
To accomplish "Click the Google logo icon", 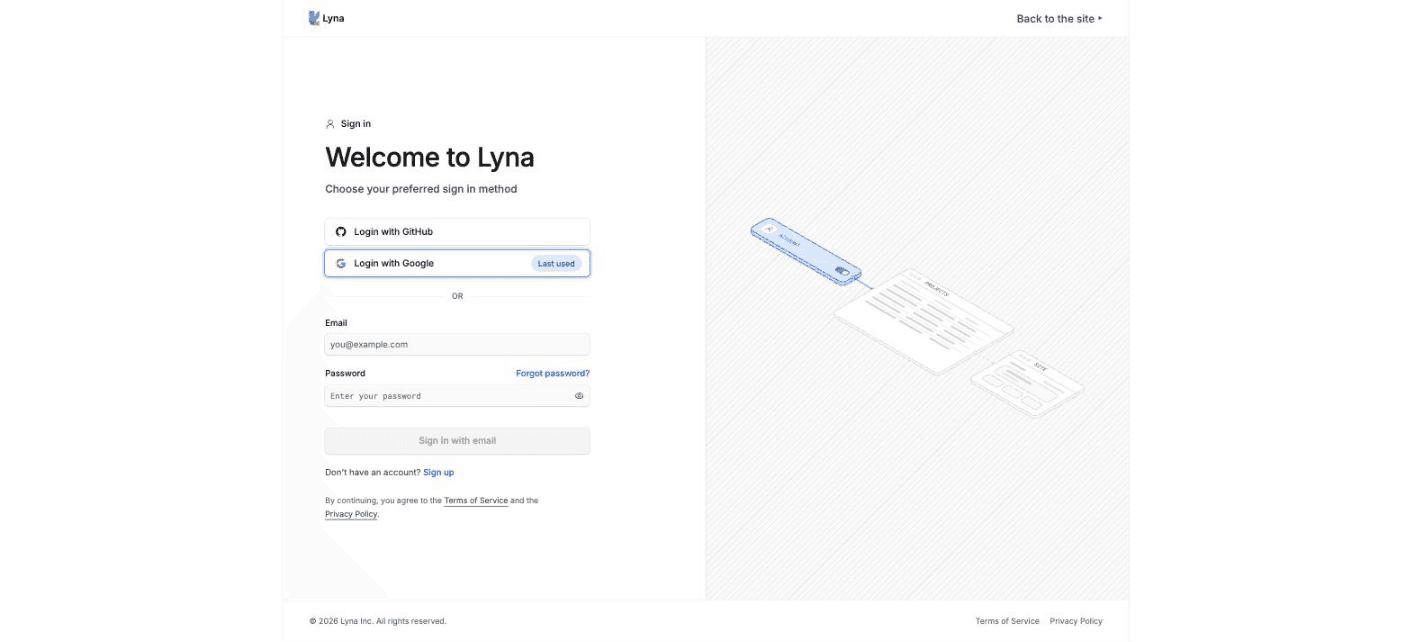I will click(341, 263).
